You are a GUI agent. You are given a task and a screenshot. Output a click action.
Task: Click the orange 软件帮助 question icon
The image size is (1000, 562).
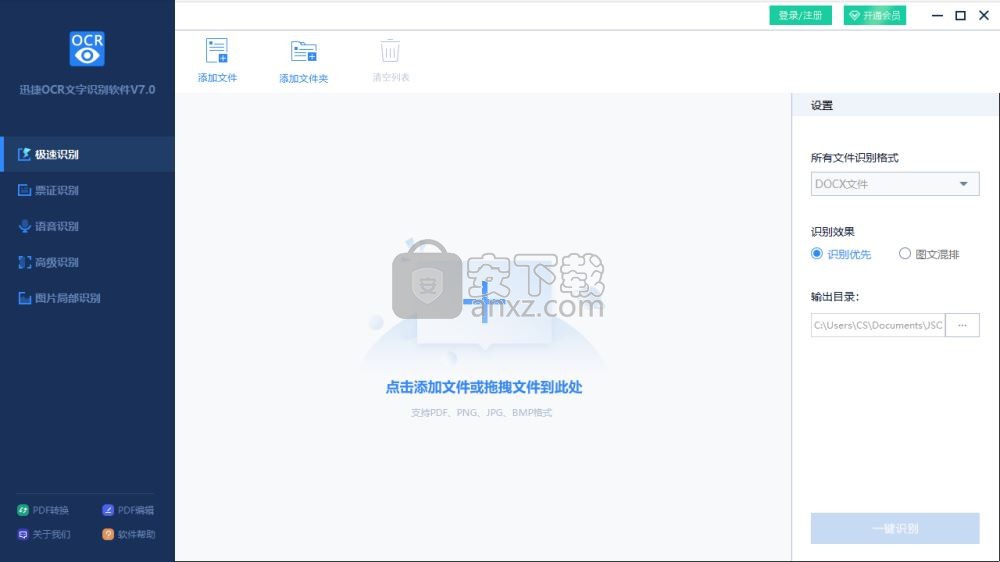pos(108,535)
